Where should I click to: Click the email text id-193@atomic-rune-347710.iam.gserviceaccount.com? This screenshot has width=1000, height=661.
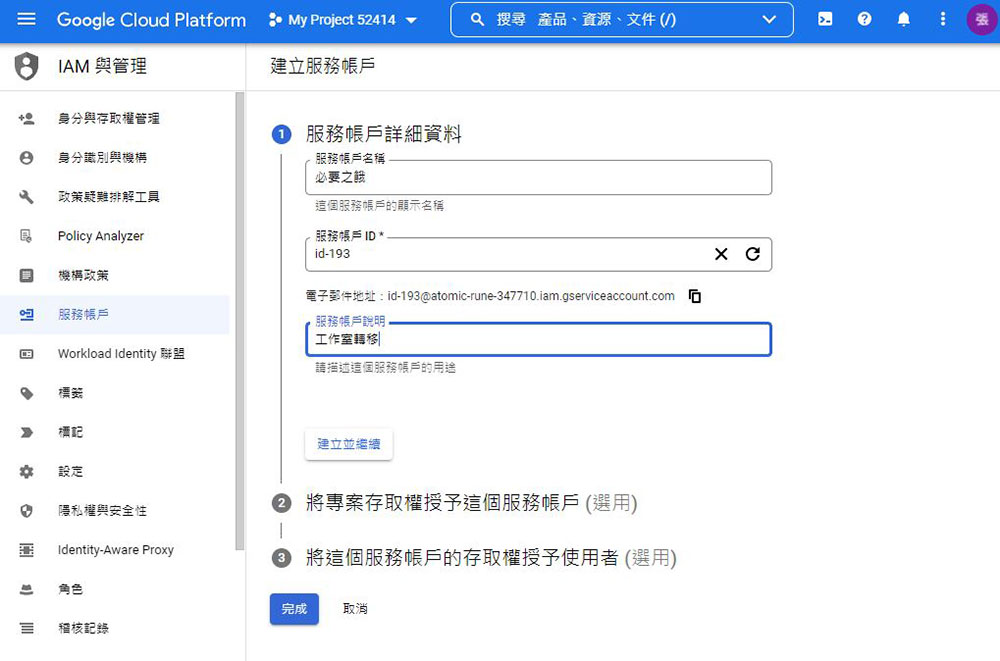coord(531,296)
